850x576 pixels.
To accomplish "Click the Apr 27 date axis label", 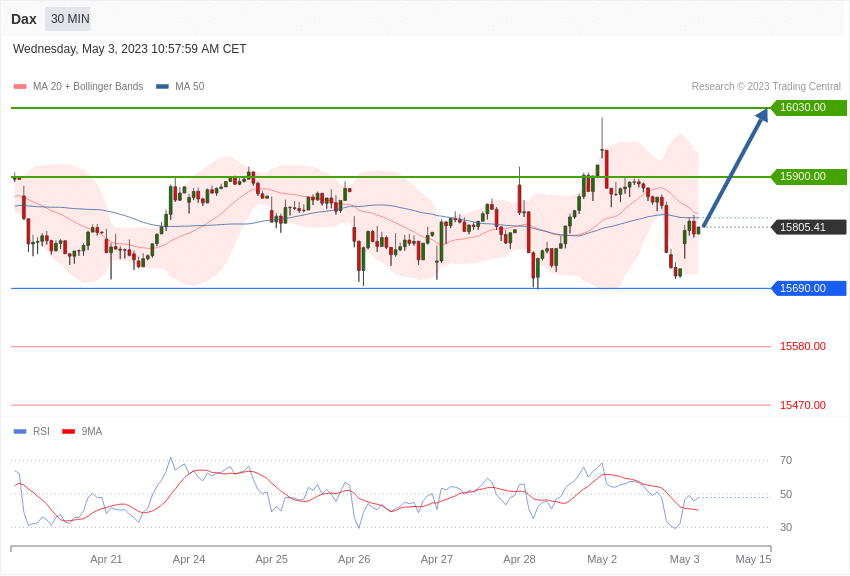I will click(x=436, y=559).
